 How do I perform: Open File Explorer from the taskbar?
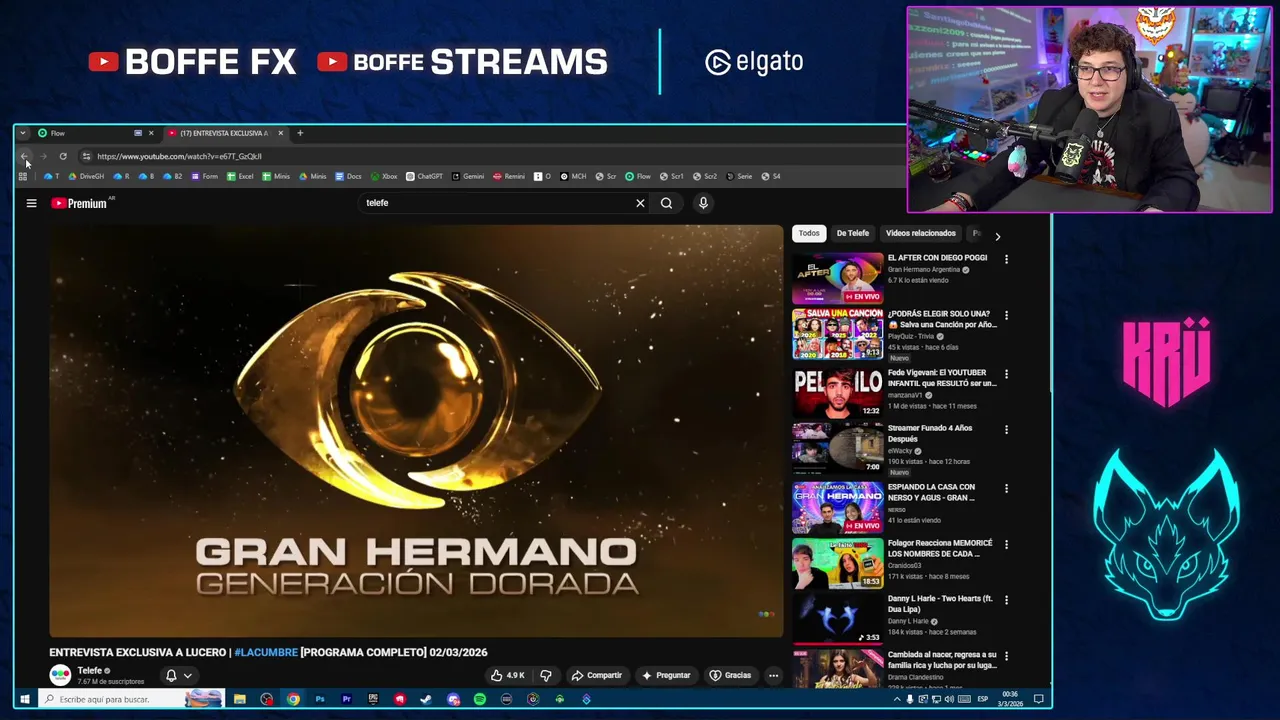[240, 699]
